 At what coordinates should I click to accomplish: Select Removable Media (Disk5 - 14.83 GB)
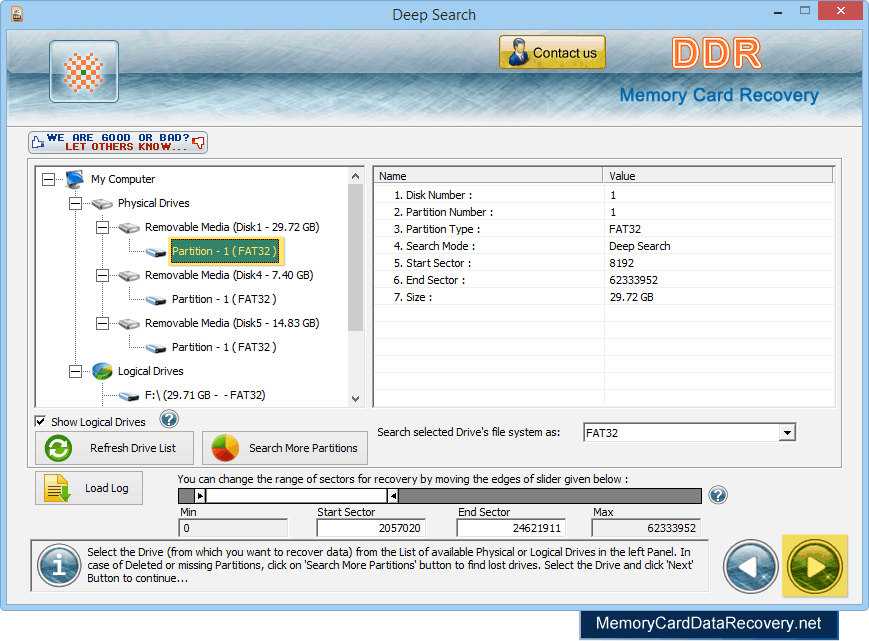[232, 323]
